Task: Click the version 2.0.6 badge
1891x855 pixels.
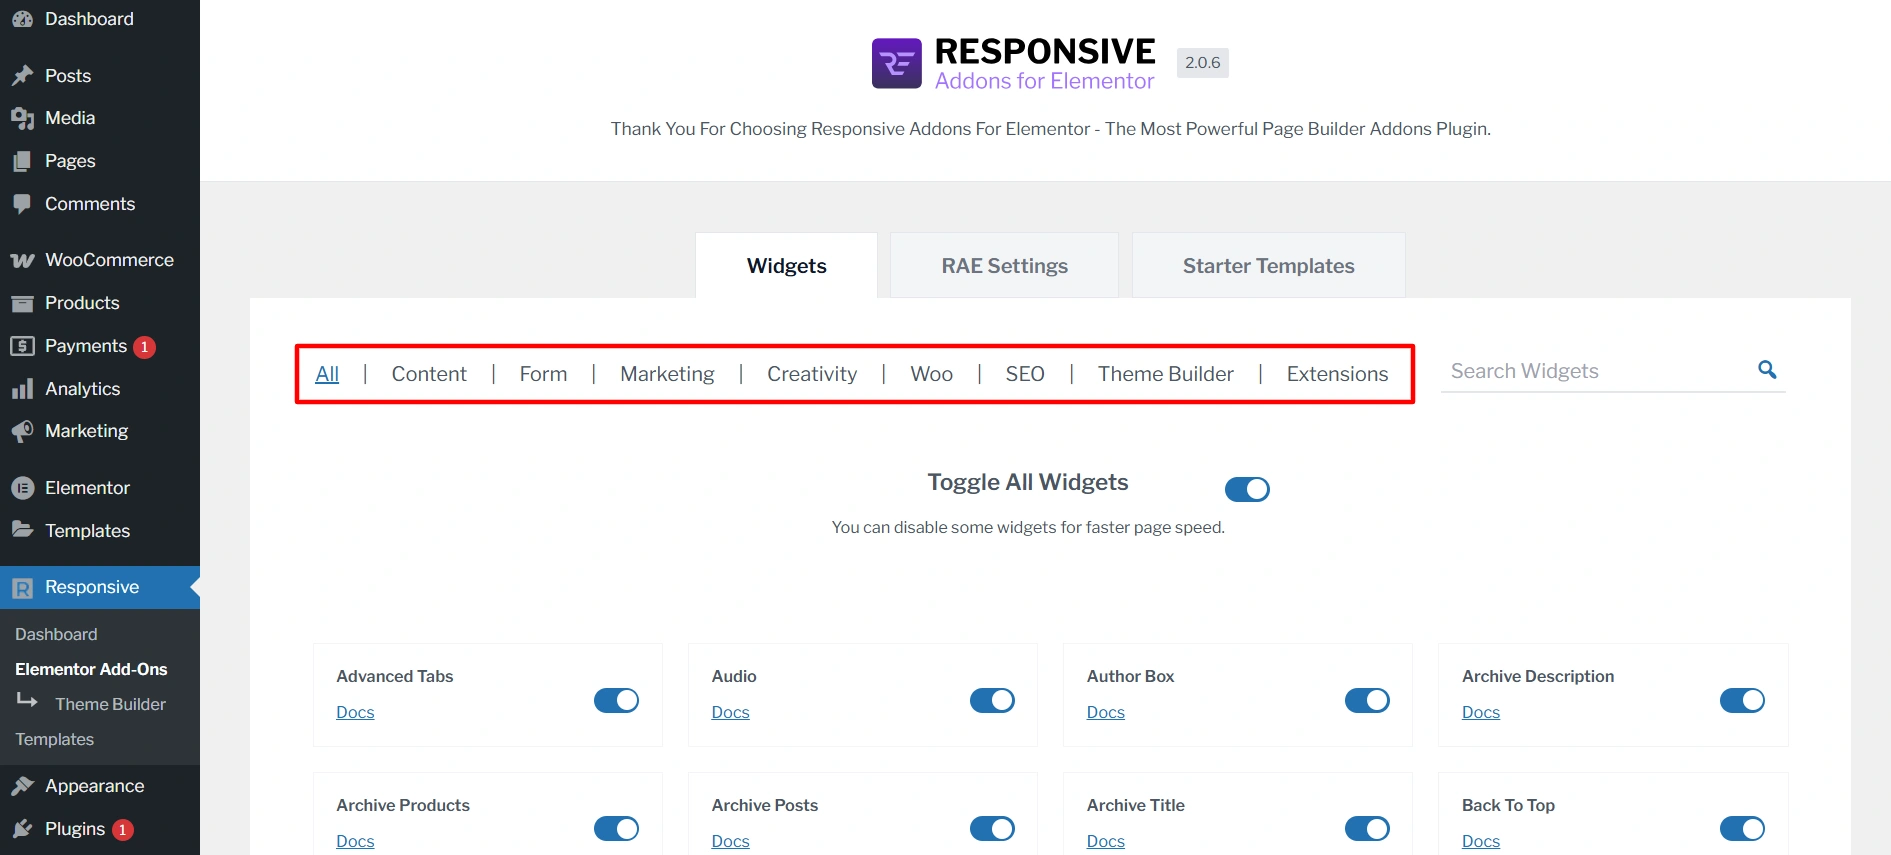Action: click(x=1202, y=63)
